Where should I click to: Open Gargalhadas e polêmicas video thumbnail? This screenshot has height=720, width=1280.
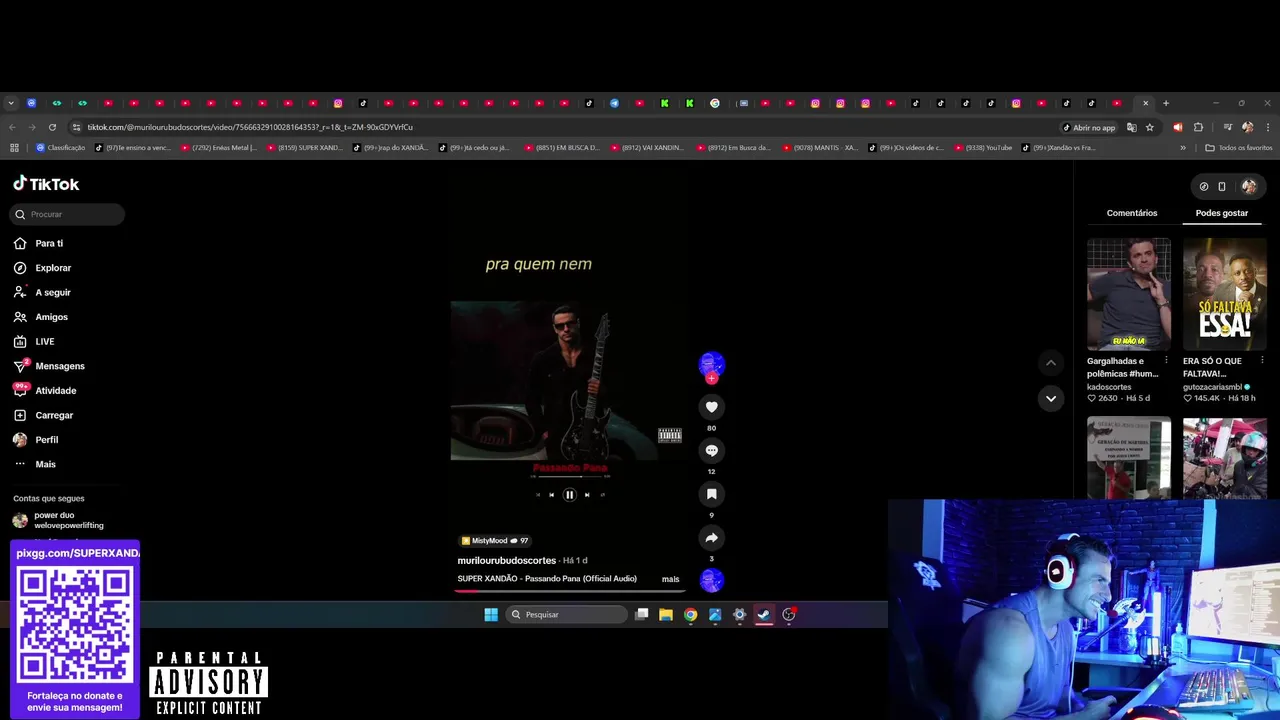coord(1129,294)
